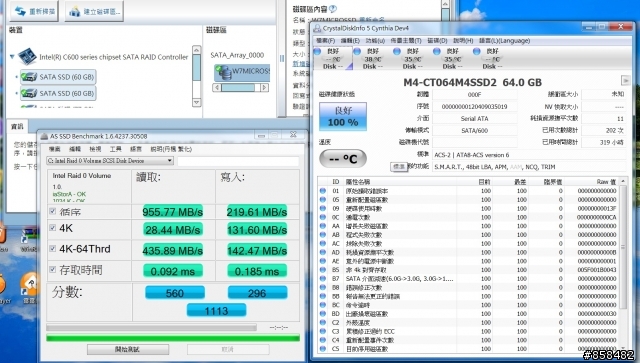
Task: Click the 955.77 MB/s sequential read result
Action: pos(173,212)
